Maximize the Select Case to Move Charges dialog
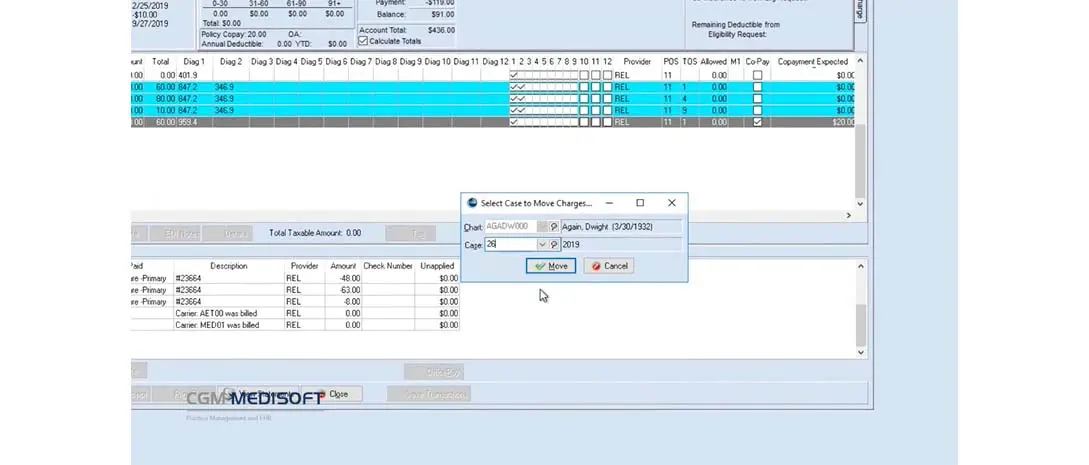 (x=640, y=203)
